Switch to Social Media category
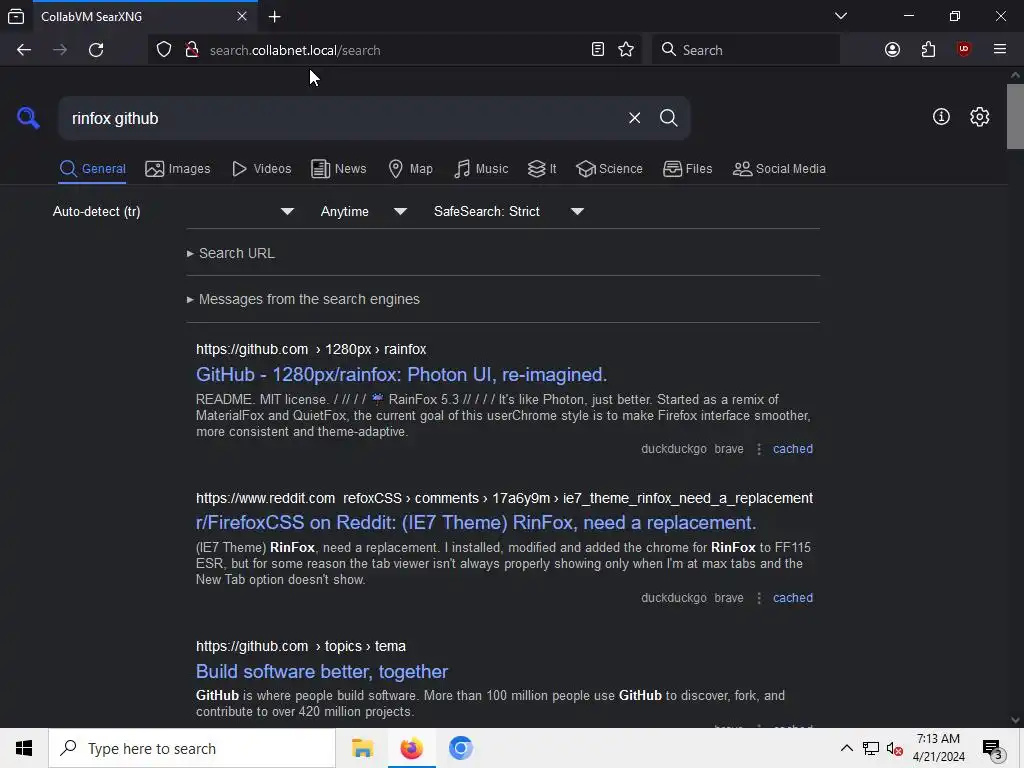The height and width of the screenshot is (768, 1024). coord(779,168)
